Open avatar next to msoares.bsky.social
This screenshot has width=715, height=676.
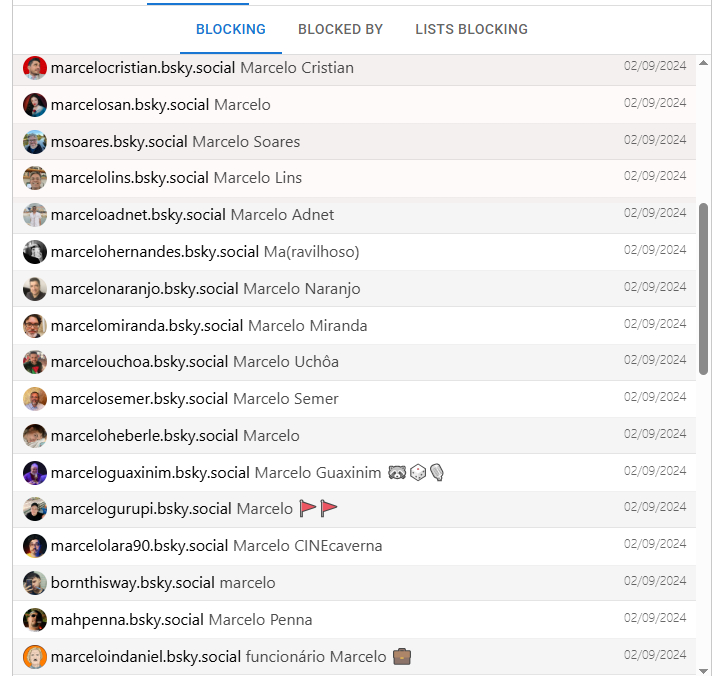[35, 142]
